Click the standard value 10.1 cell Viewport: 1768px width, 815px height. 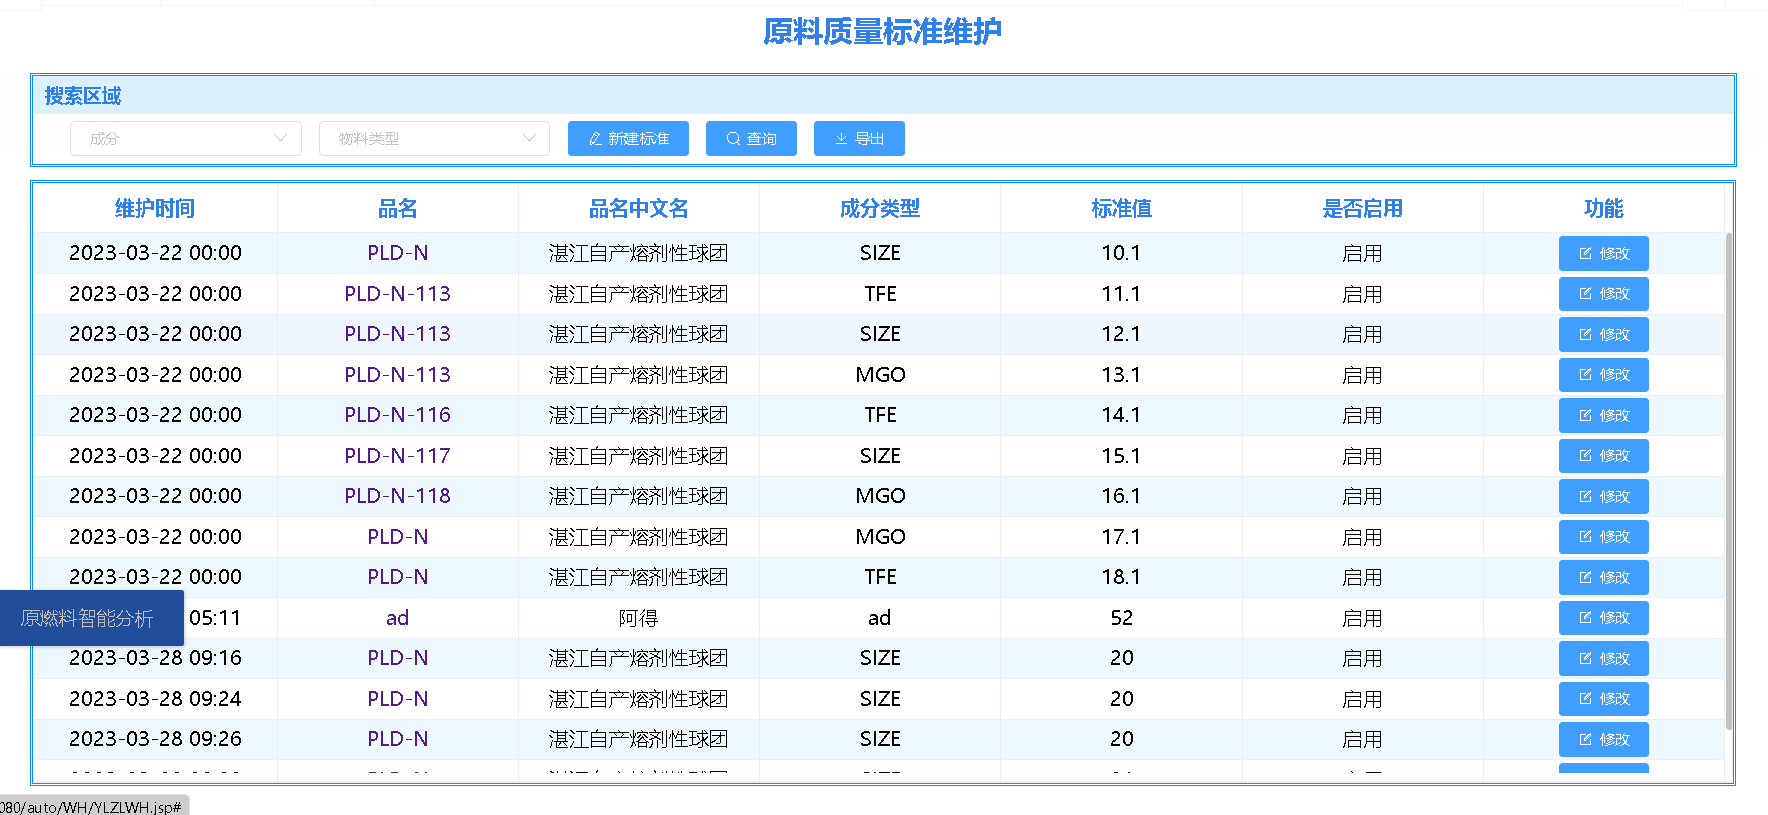click(x=1121, y=253)
